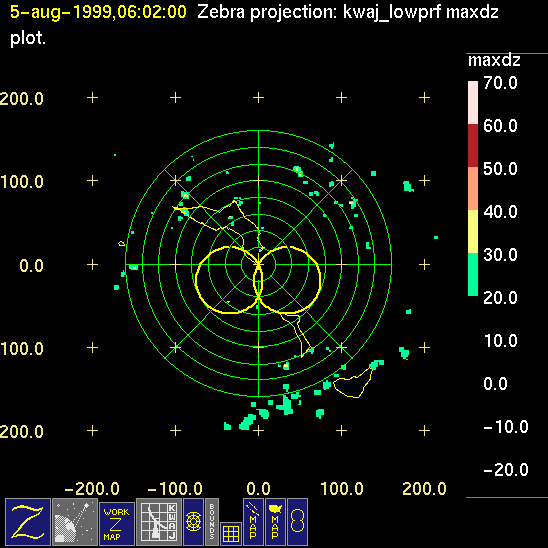Toggle the range rings overlay icon

pos(193,522)
